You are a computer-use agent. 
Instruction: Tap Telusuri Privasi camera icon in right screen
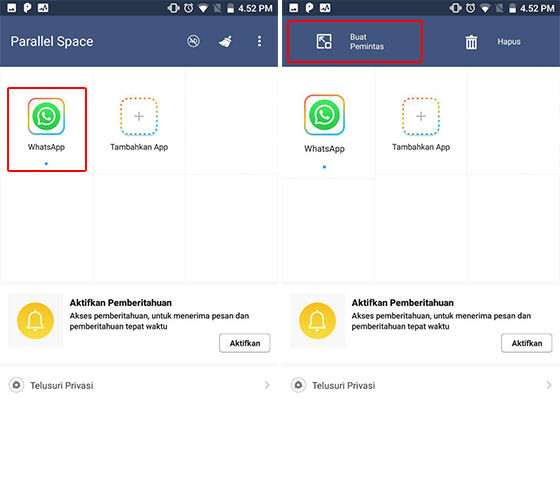(x=298, y=385)
